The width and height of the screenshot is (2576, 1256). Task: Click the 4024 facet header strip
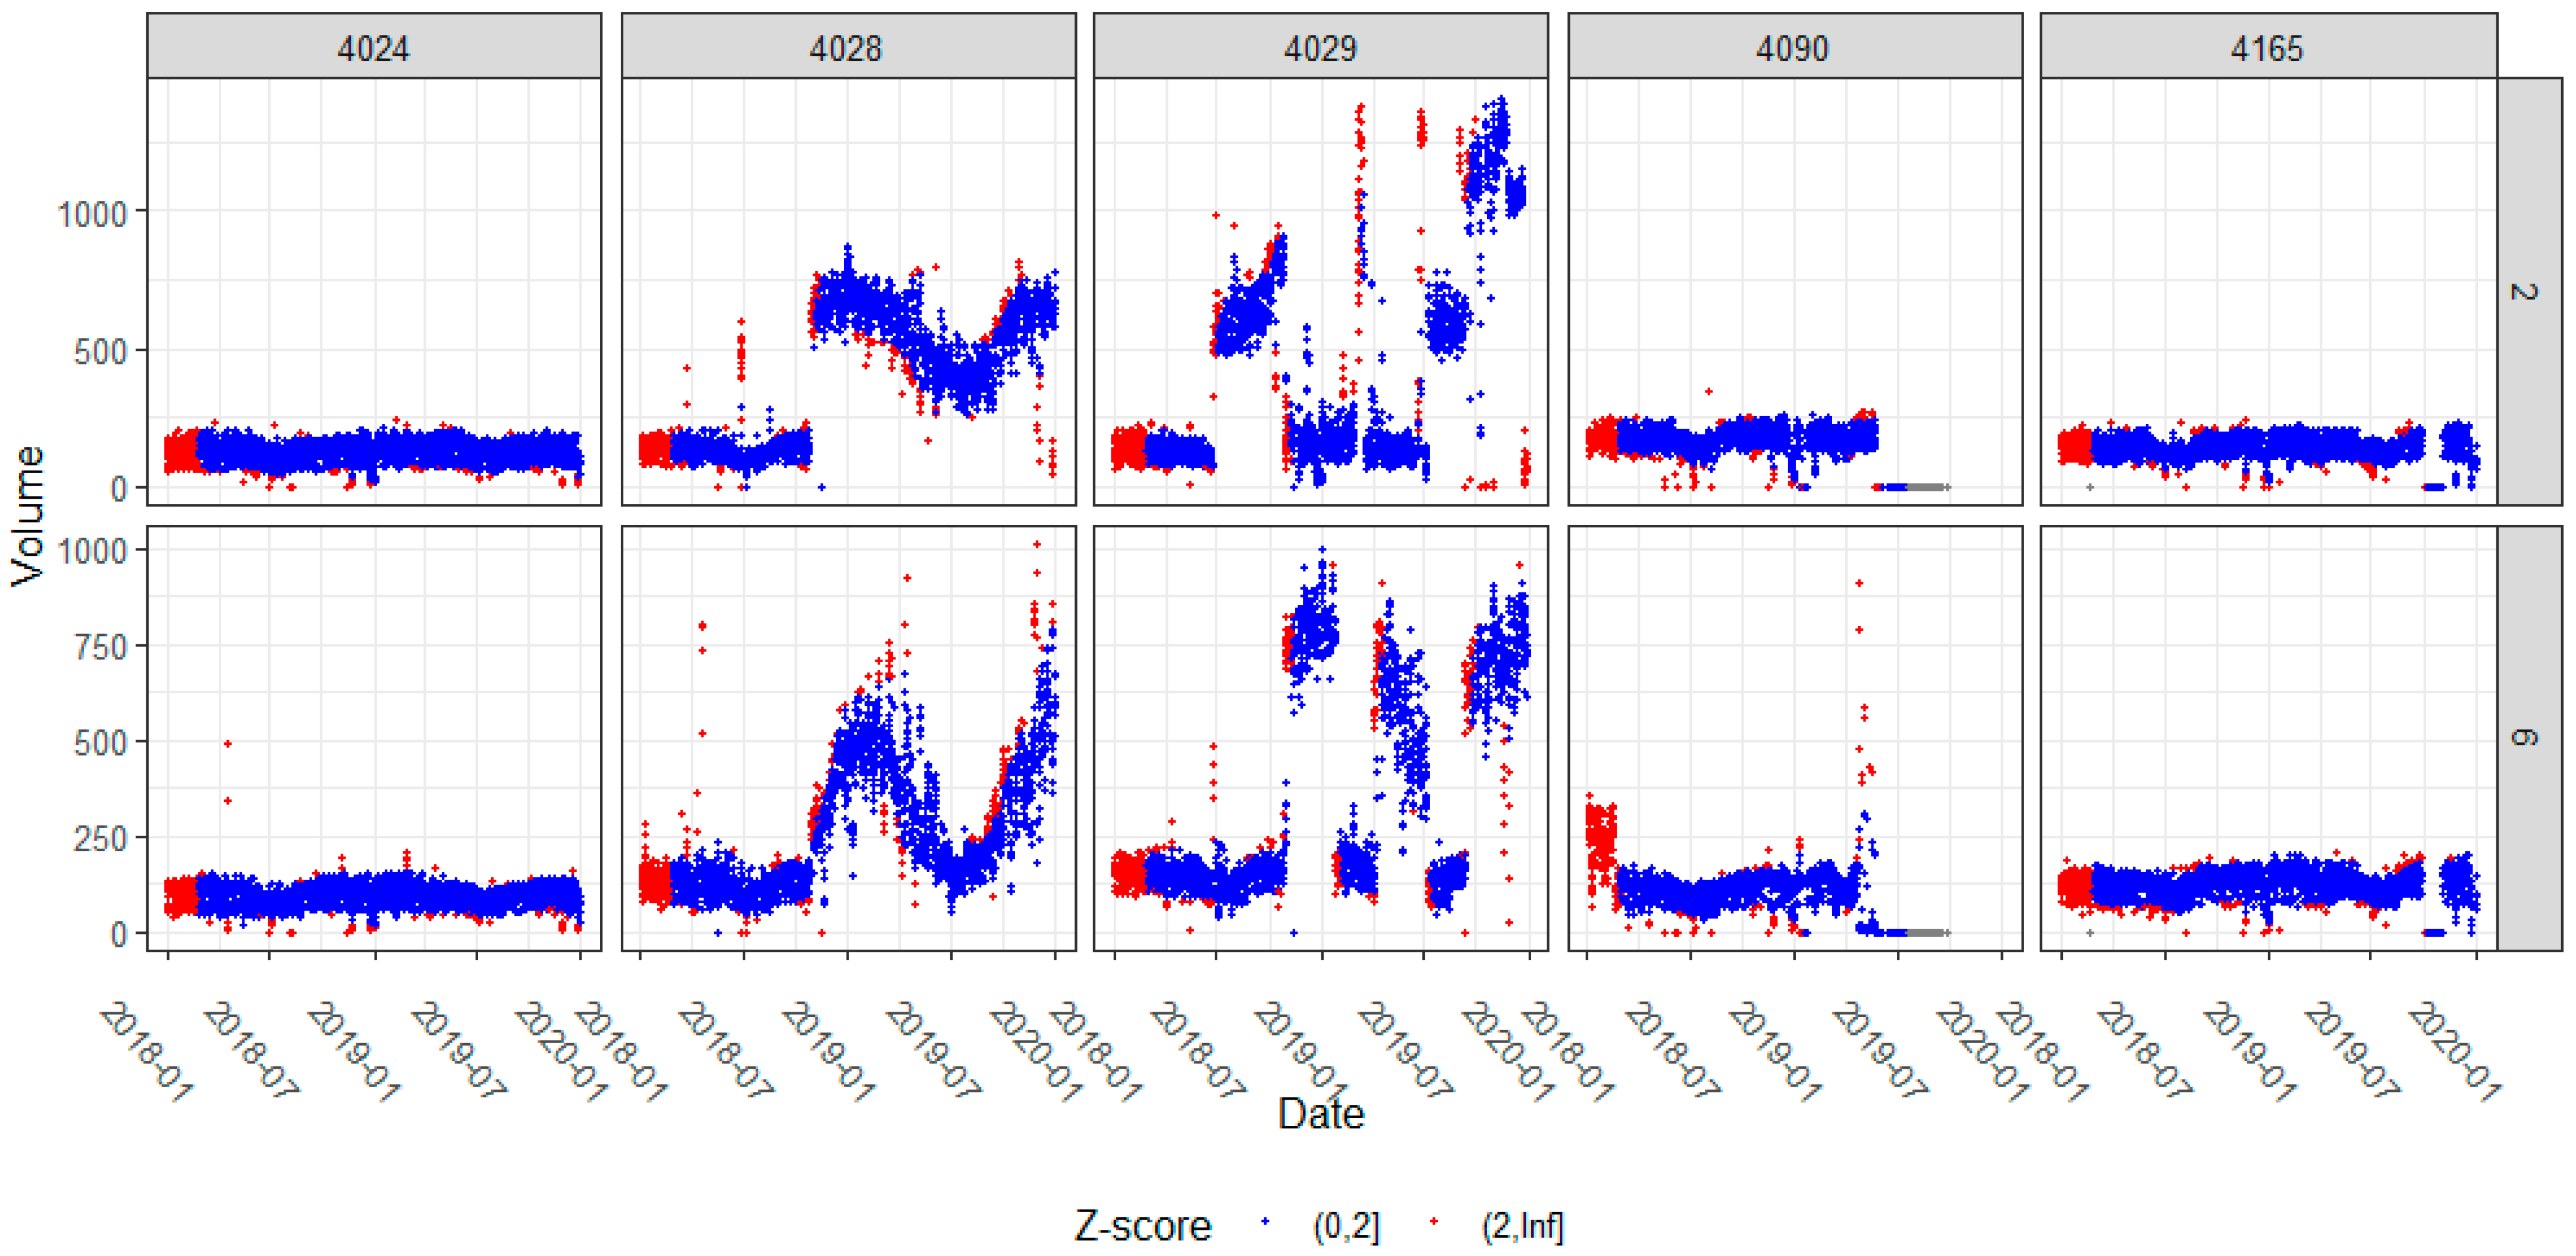(x=373, y=47)
